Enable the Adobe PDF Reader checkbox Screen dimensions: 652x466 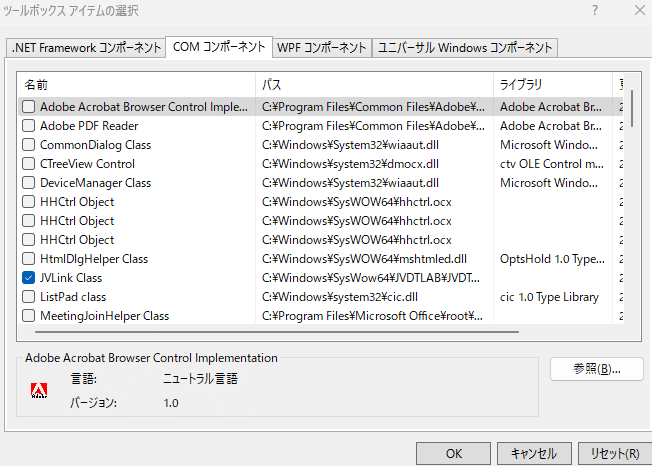click(x=28, y=126)
